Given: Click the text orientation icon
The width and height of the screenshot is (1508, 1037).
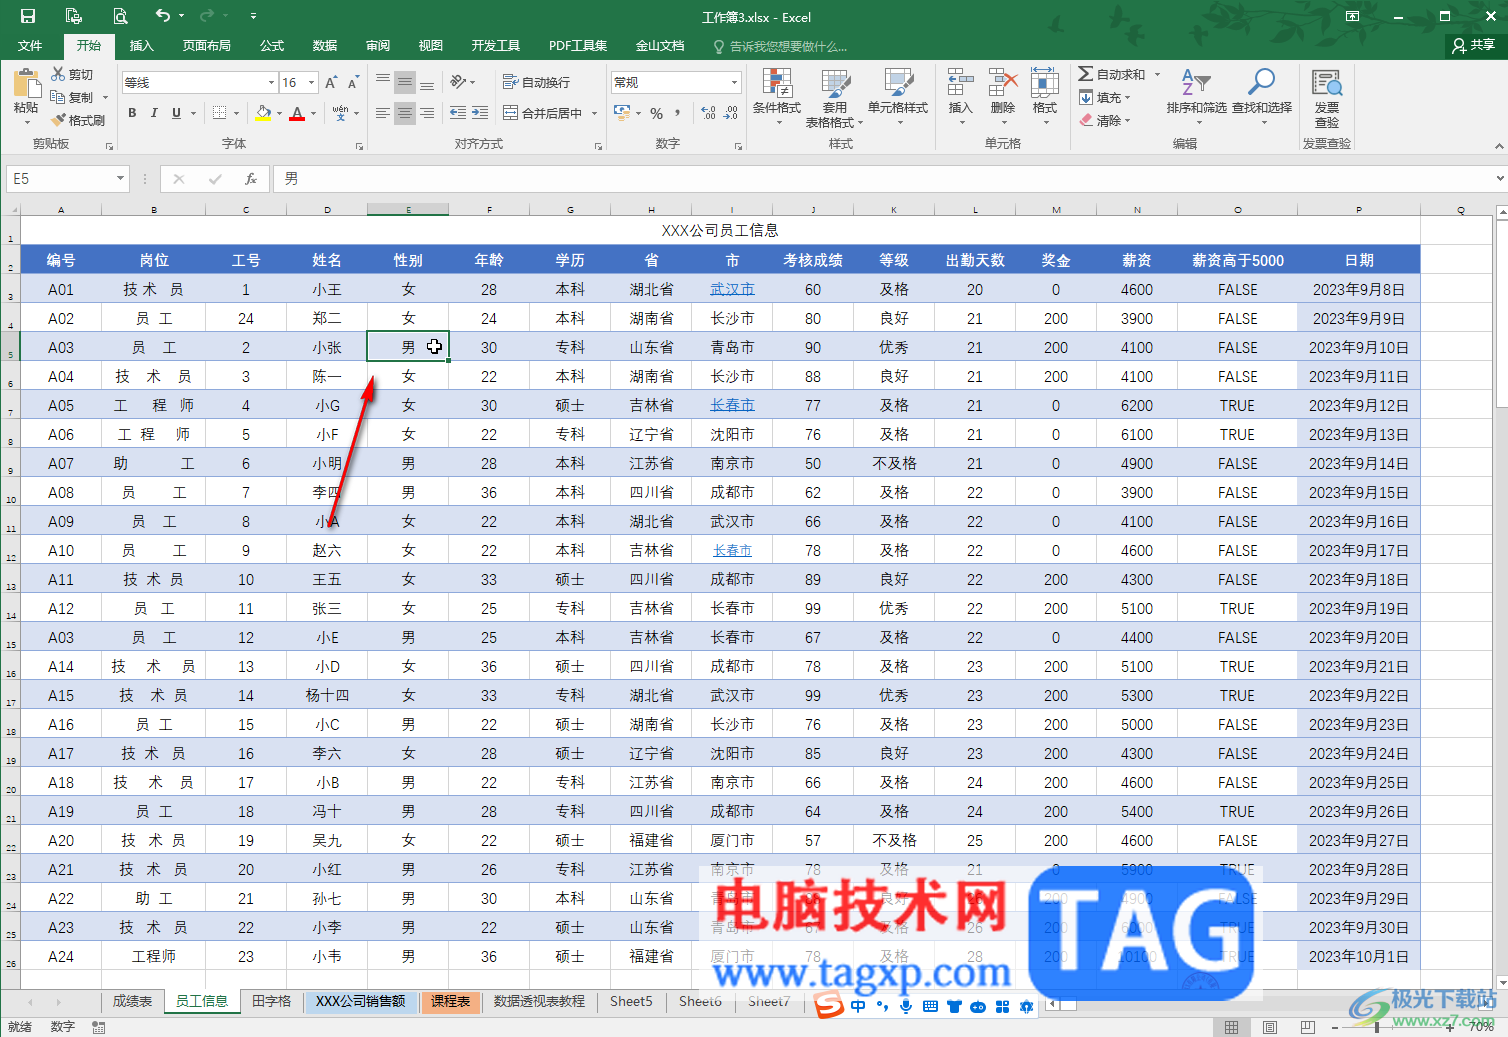Looking at the screenshot, I should [457, 82].
